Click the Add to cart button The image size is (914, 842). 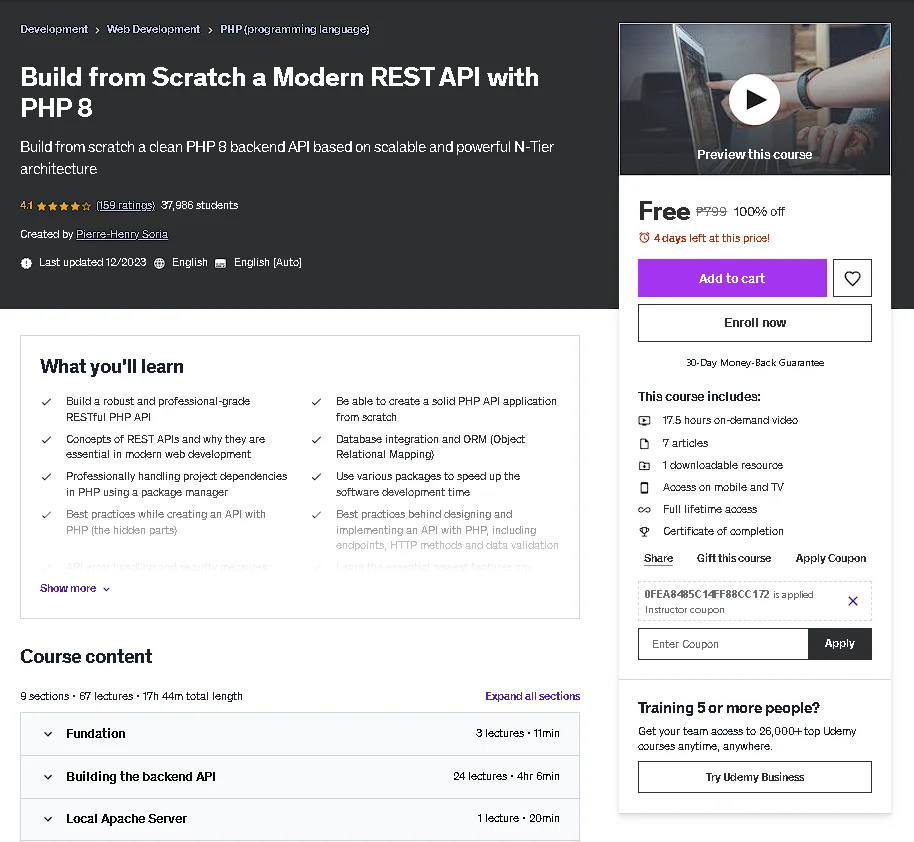pos(732,278)
